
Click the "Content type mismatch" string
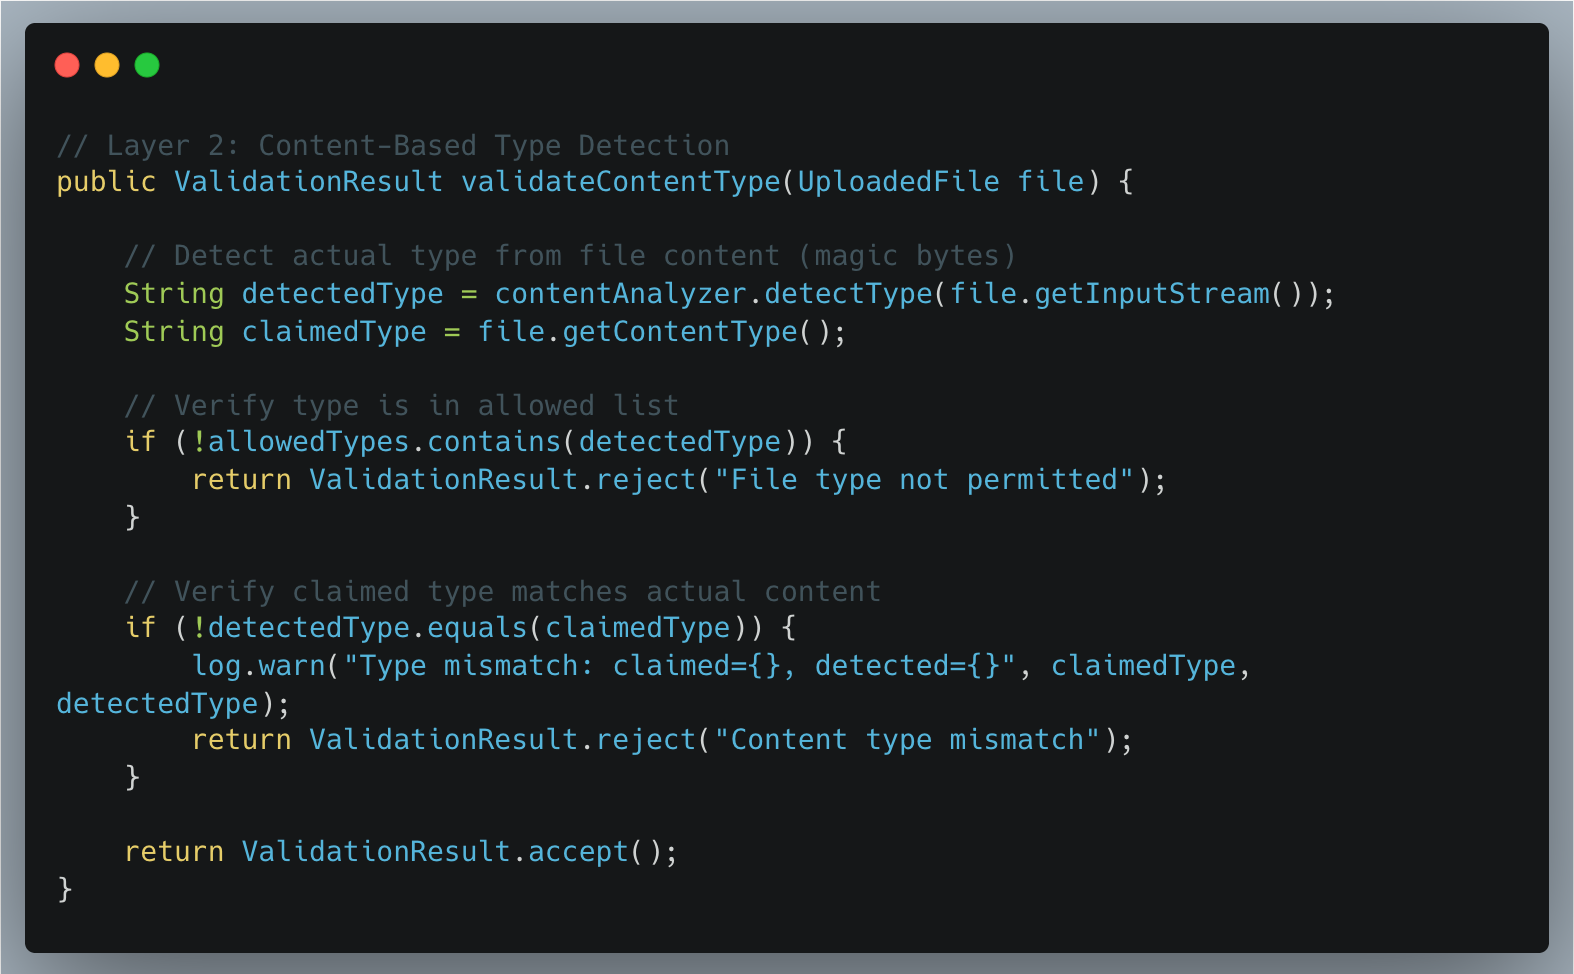click(x=907, y=740)
